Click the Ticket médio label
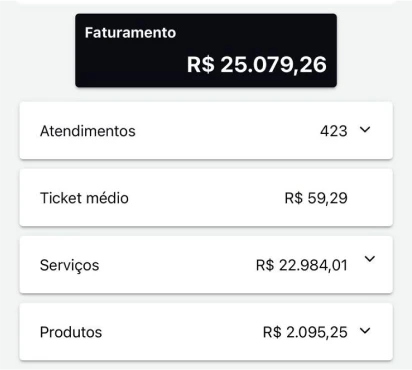This screenshot has height=370, width=412. [84, 198]
